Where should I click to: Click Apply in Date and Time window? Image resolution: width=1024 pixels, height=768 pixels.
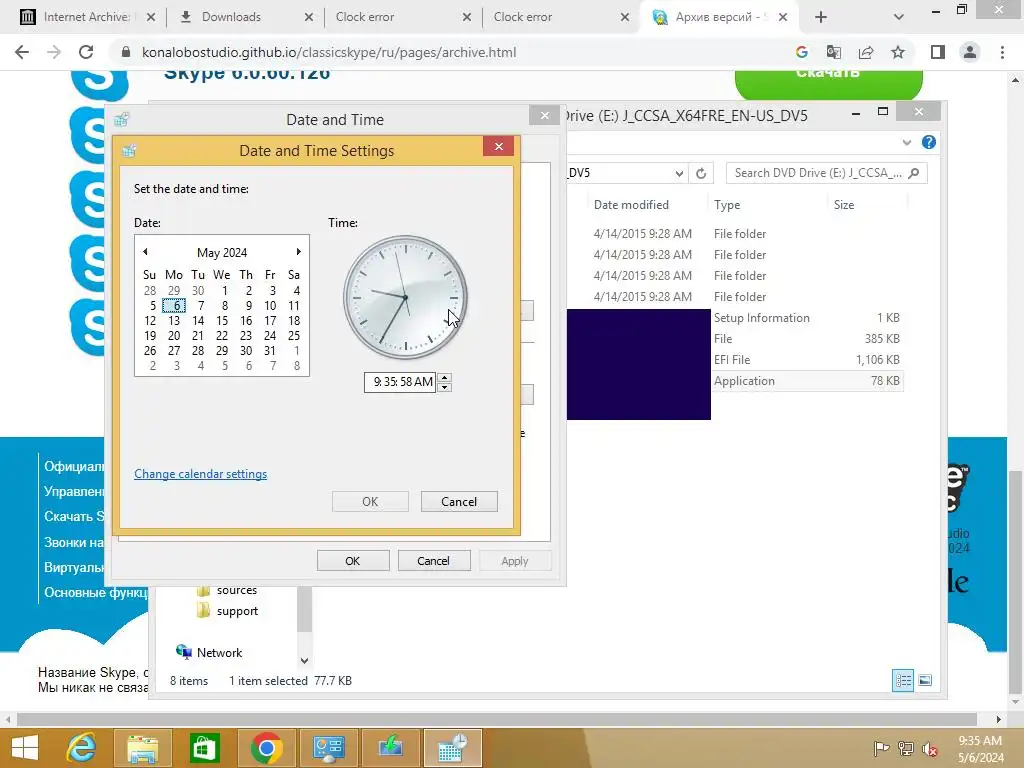point(515,561)
